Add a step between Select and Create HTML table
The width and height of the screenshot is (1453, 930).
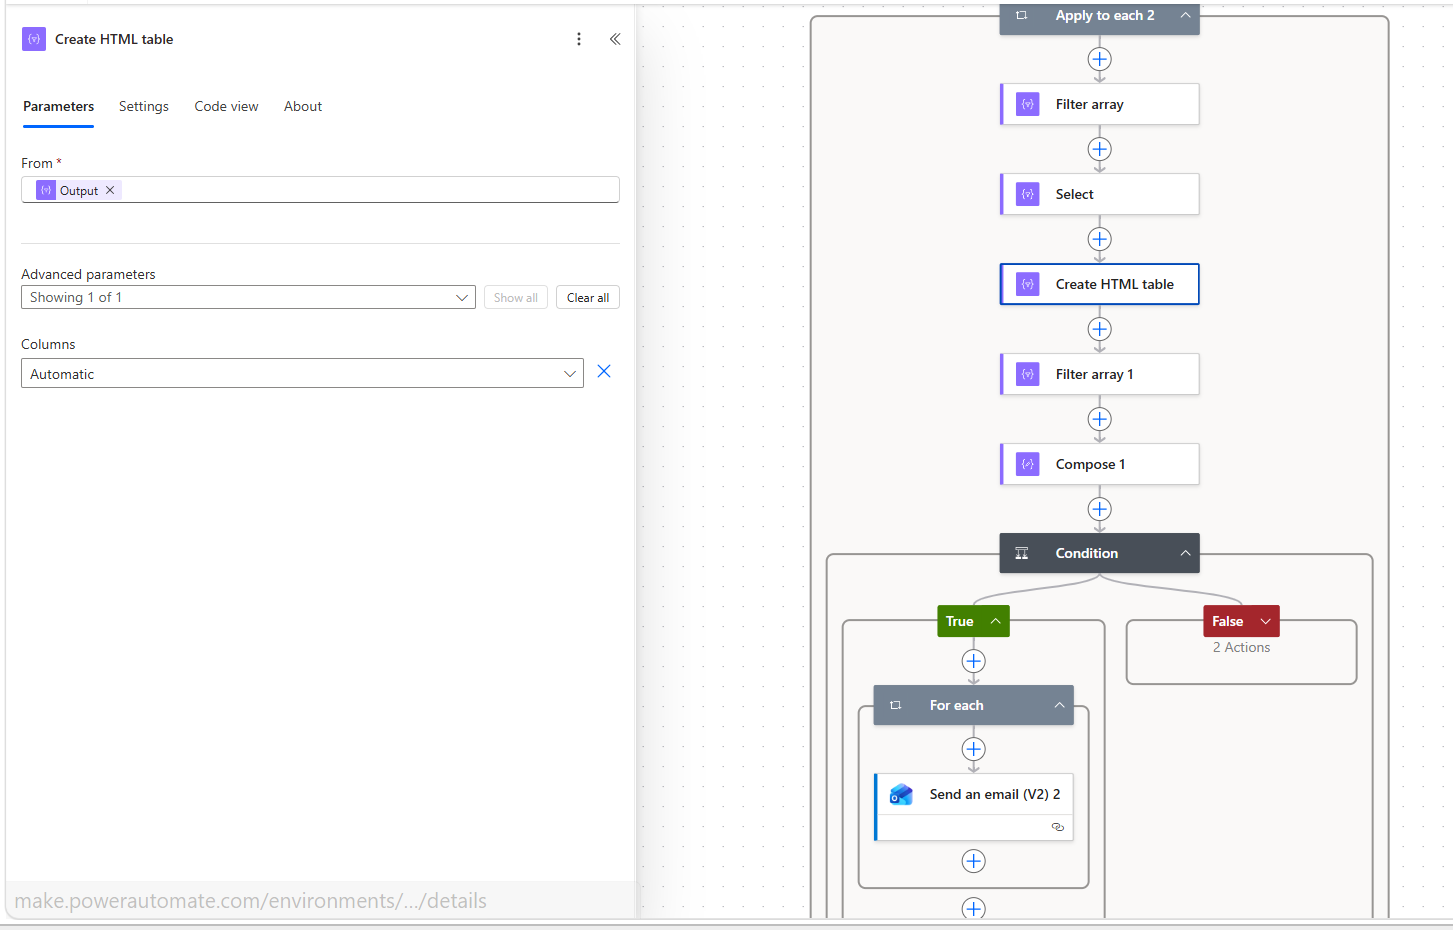point(1100,239)
